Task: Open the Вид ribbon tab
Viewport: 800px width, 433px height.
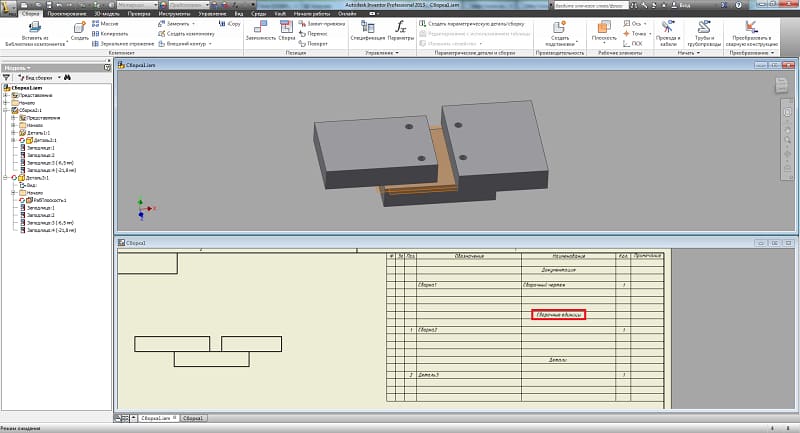Action: tap(239, 14)
